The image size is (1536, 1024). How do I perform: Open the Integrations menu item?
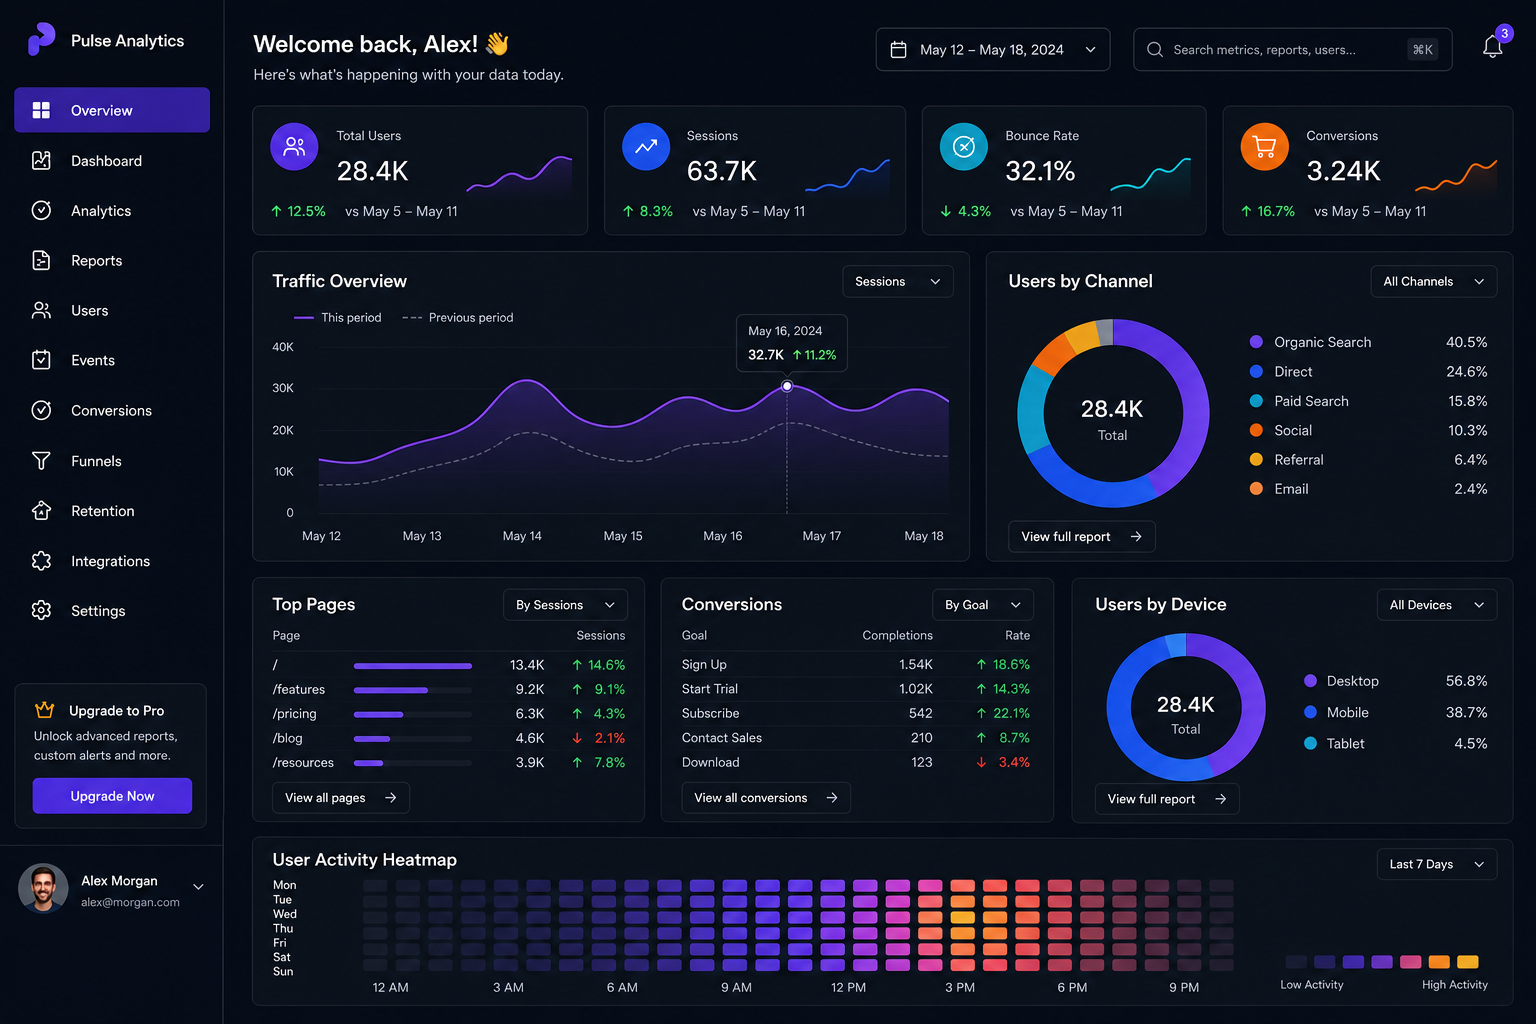112,561
